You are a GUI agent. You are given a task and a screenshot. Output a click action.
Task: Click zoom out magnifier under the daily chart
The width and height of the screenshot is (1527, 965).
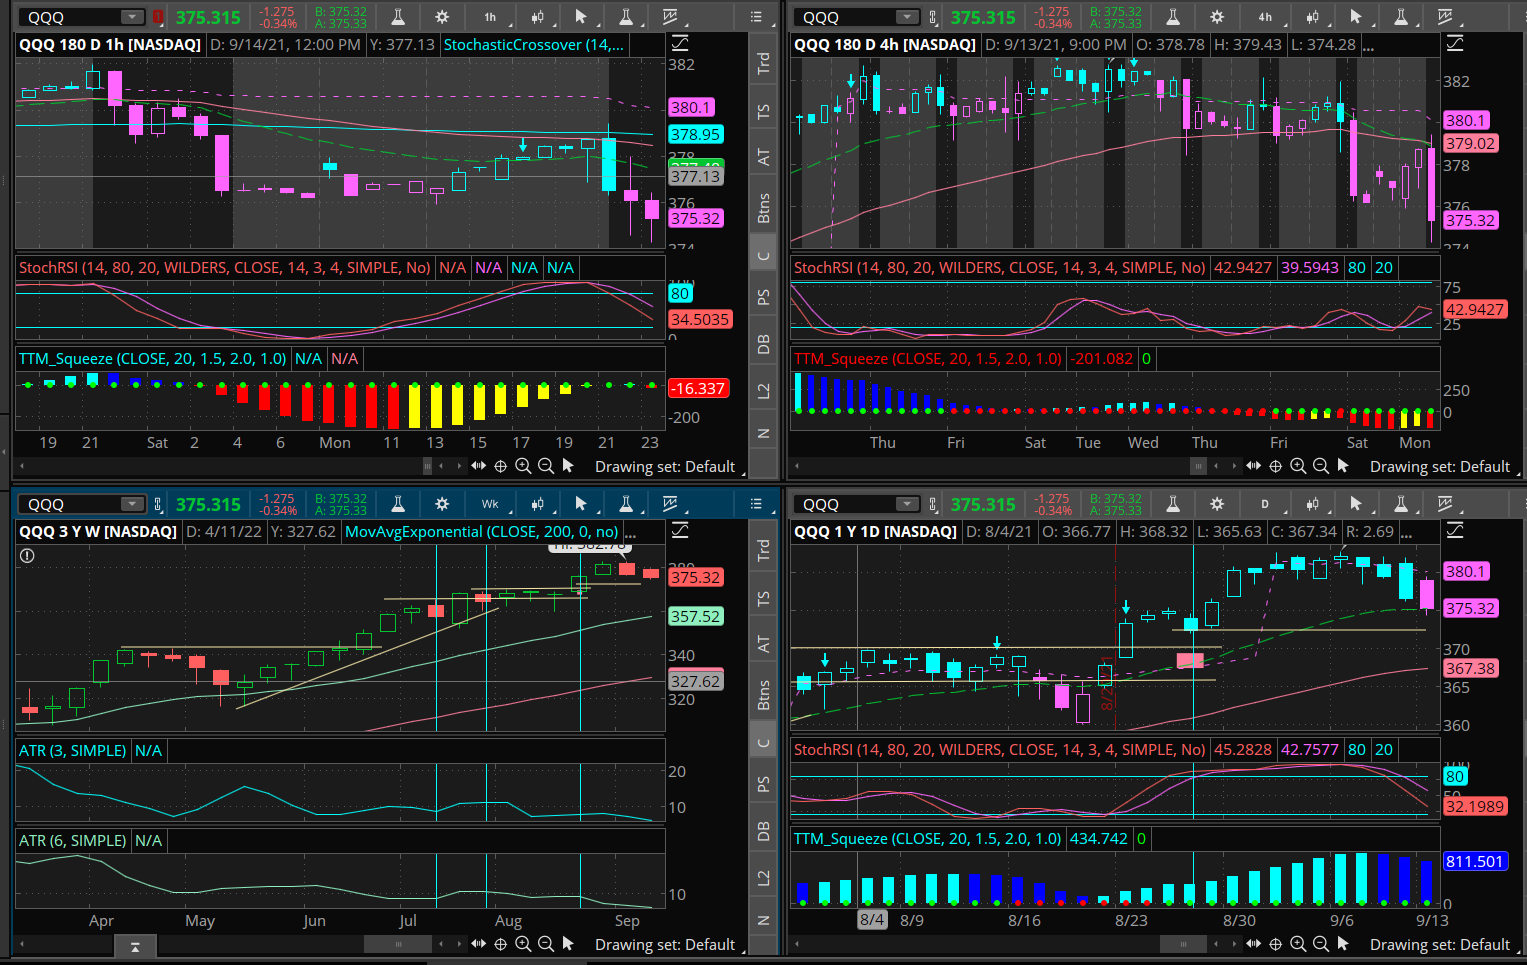pos(1321,944)
